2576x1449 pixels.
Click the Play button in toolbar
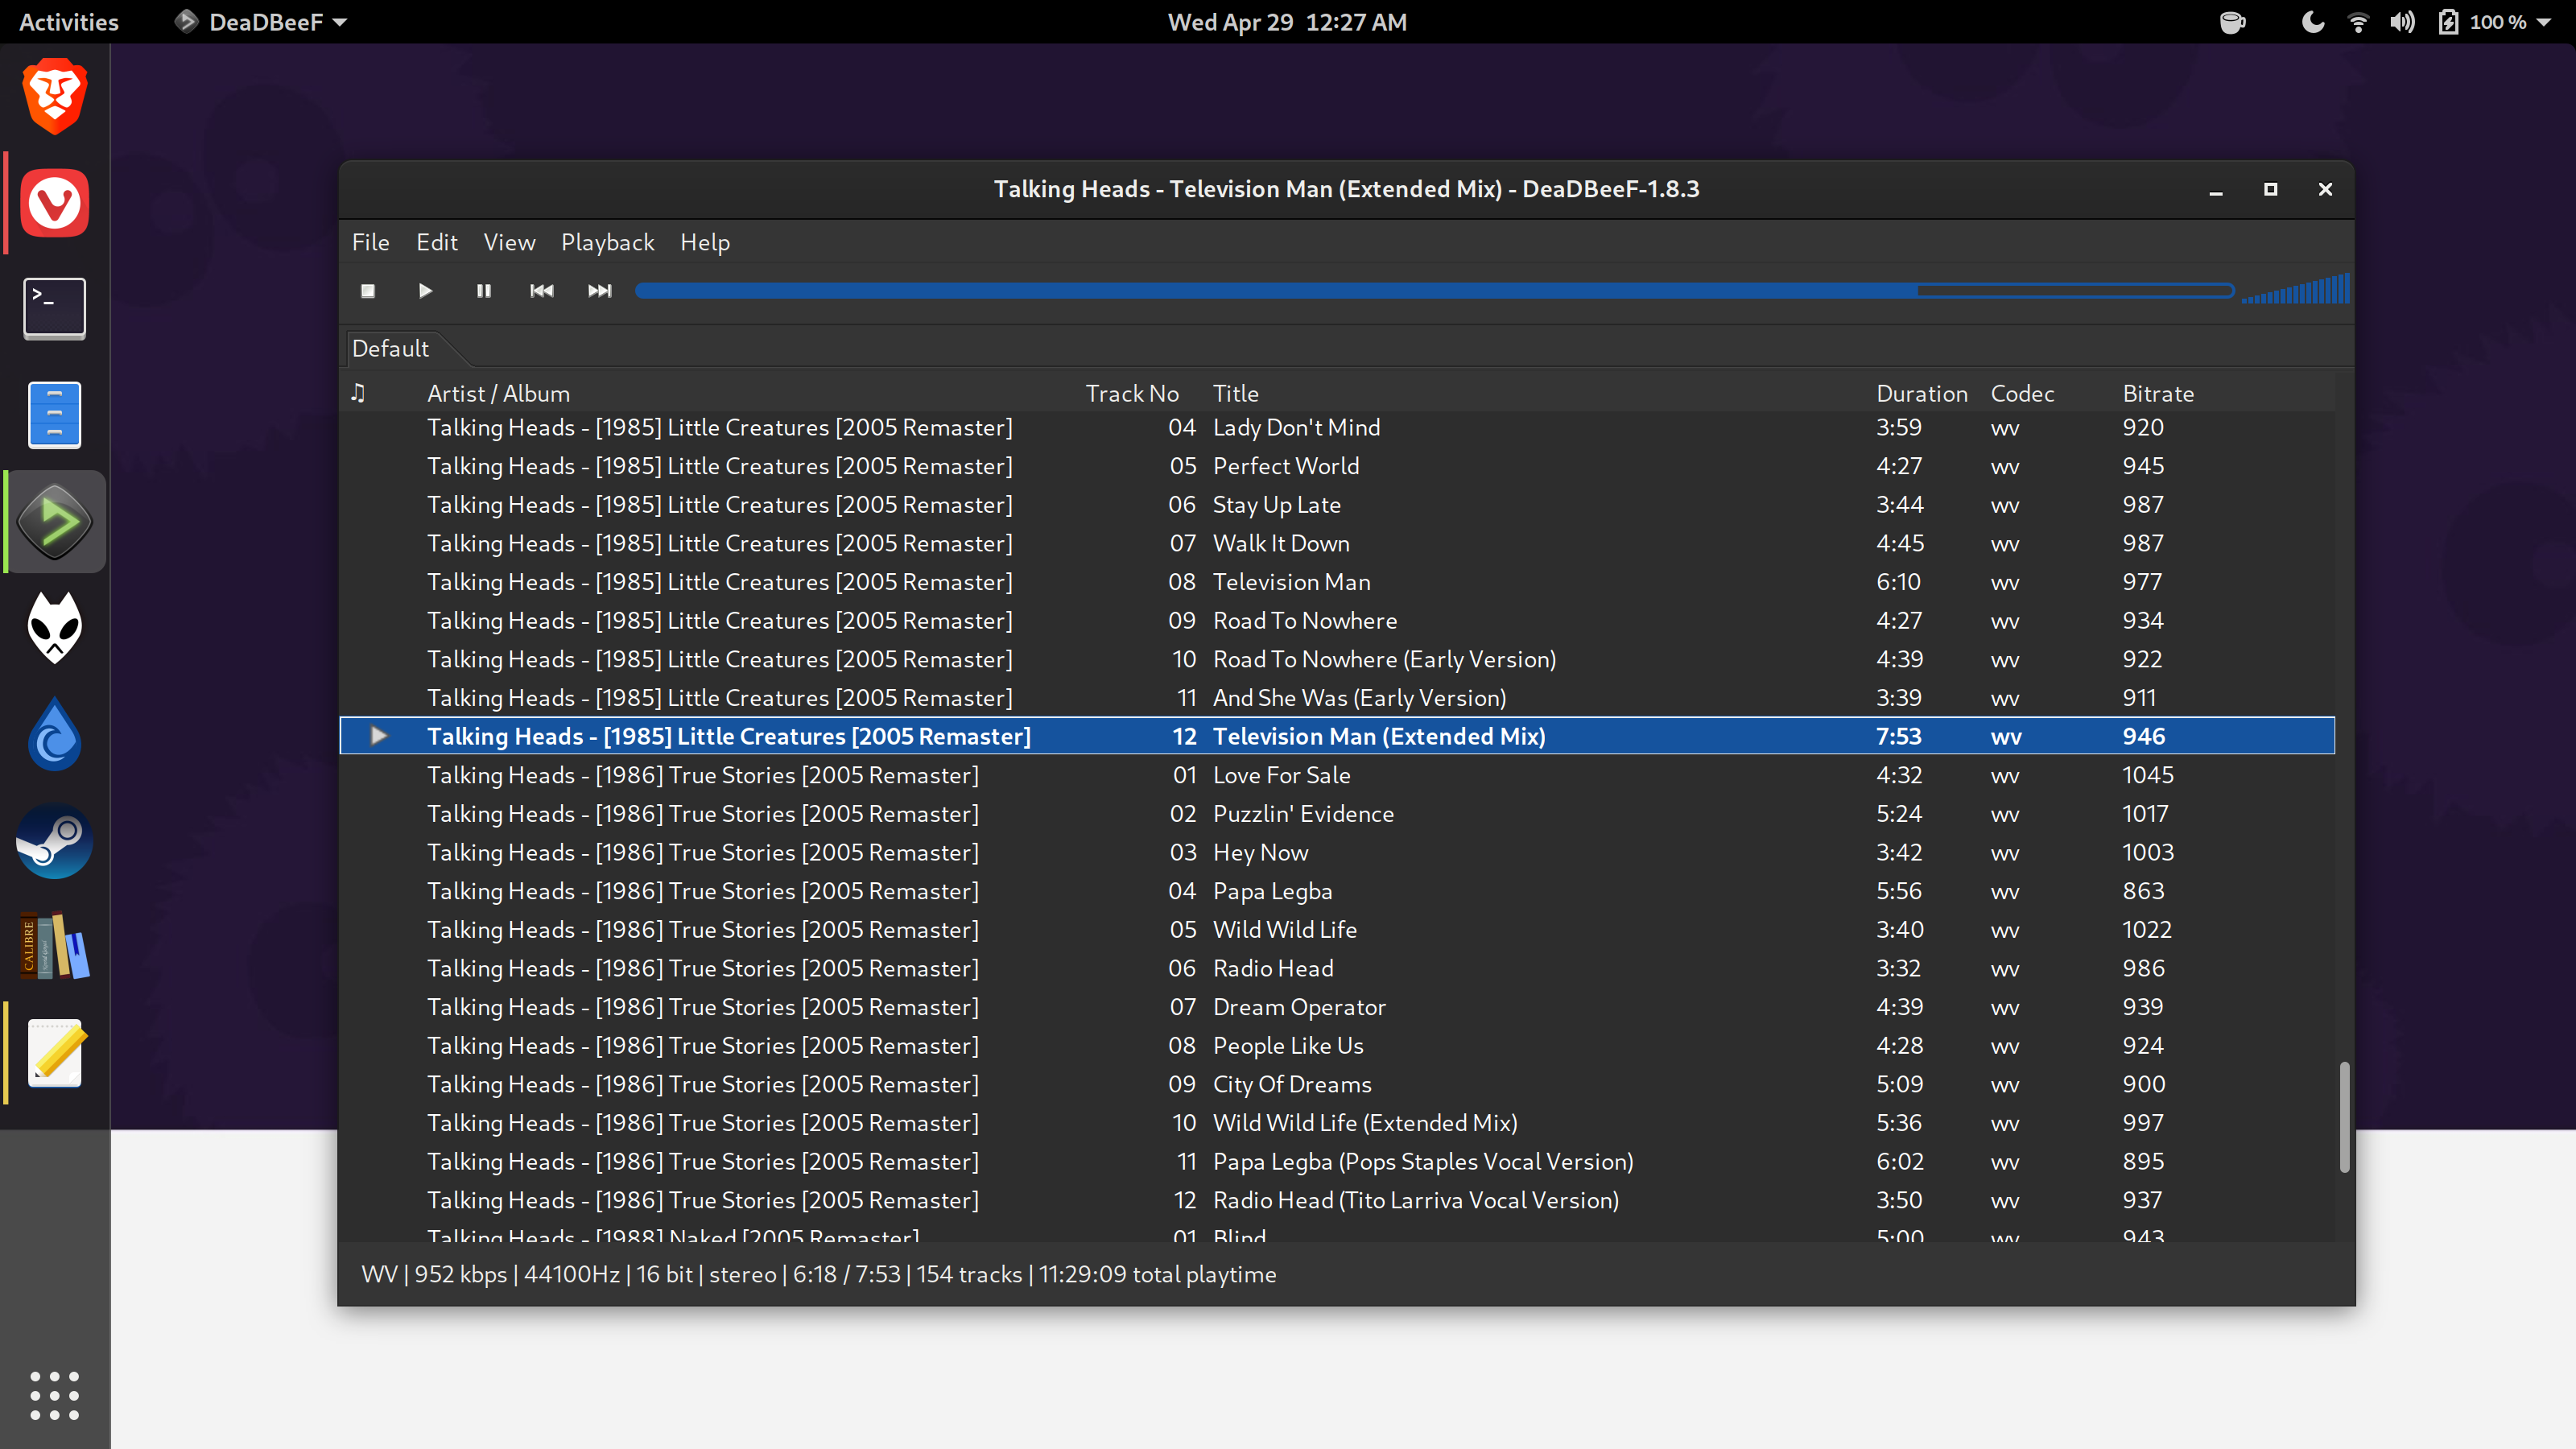(x=425, y=291)
